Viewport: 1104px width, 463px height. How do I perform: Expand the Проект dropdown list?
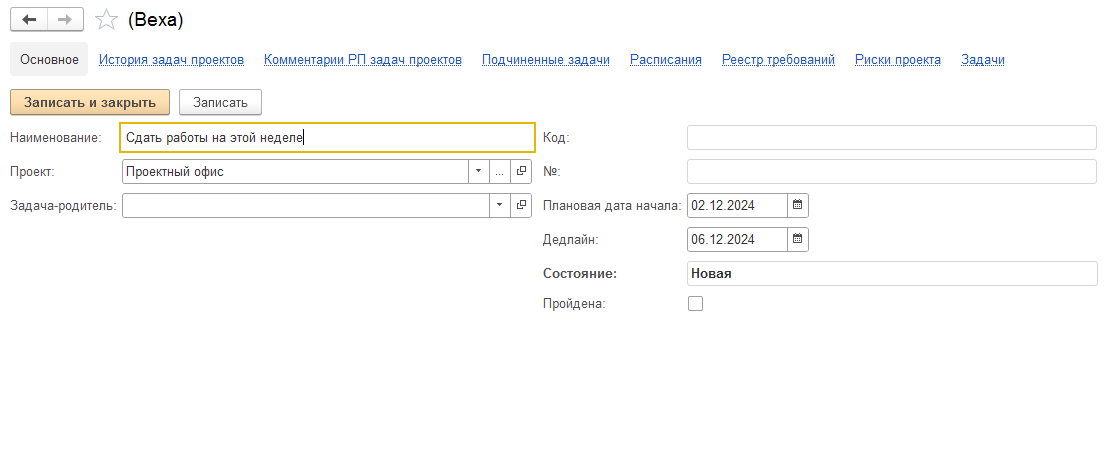pos(478,172)
